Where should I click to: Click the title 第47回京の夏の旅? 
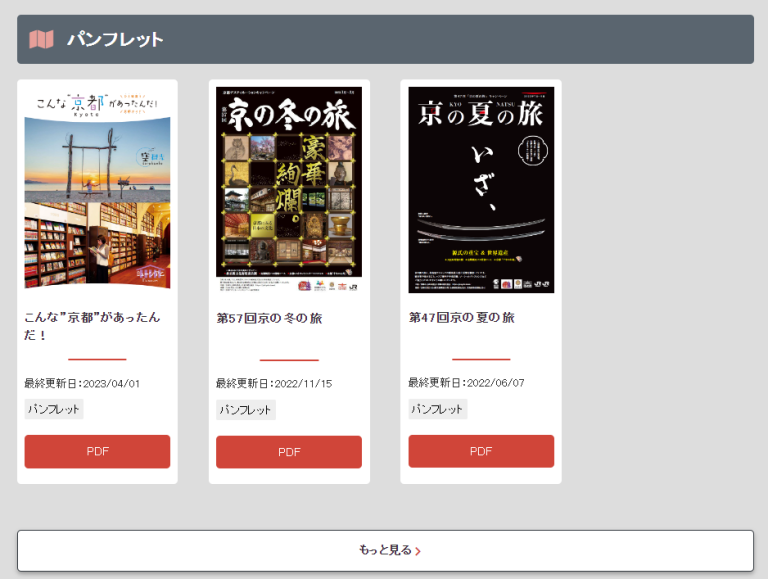[x=461, y=317]
